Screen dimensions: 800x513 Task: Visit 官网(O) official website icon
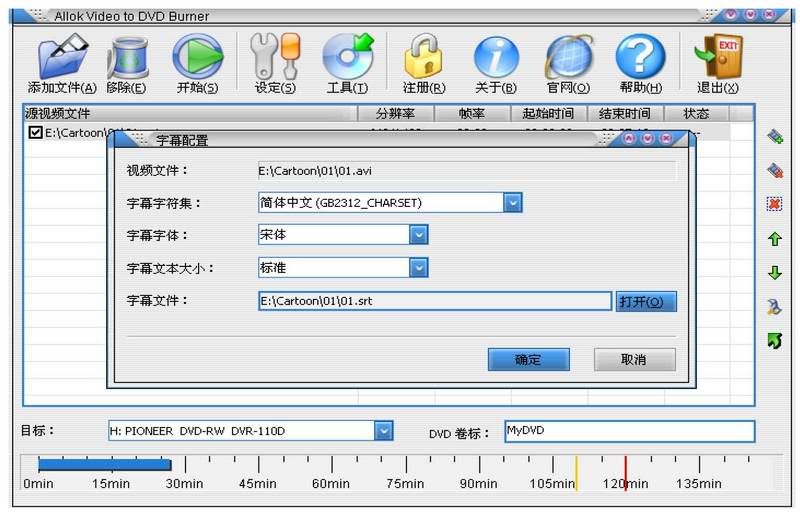click(x=568, y=62)
